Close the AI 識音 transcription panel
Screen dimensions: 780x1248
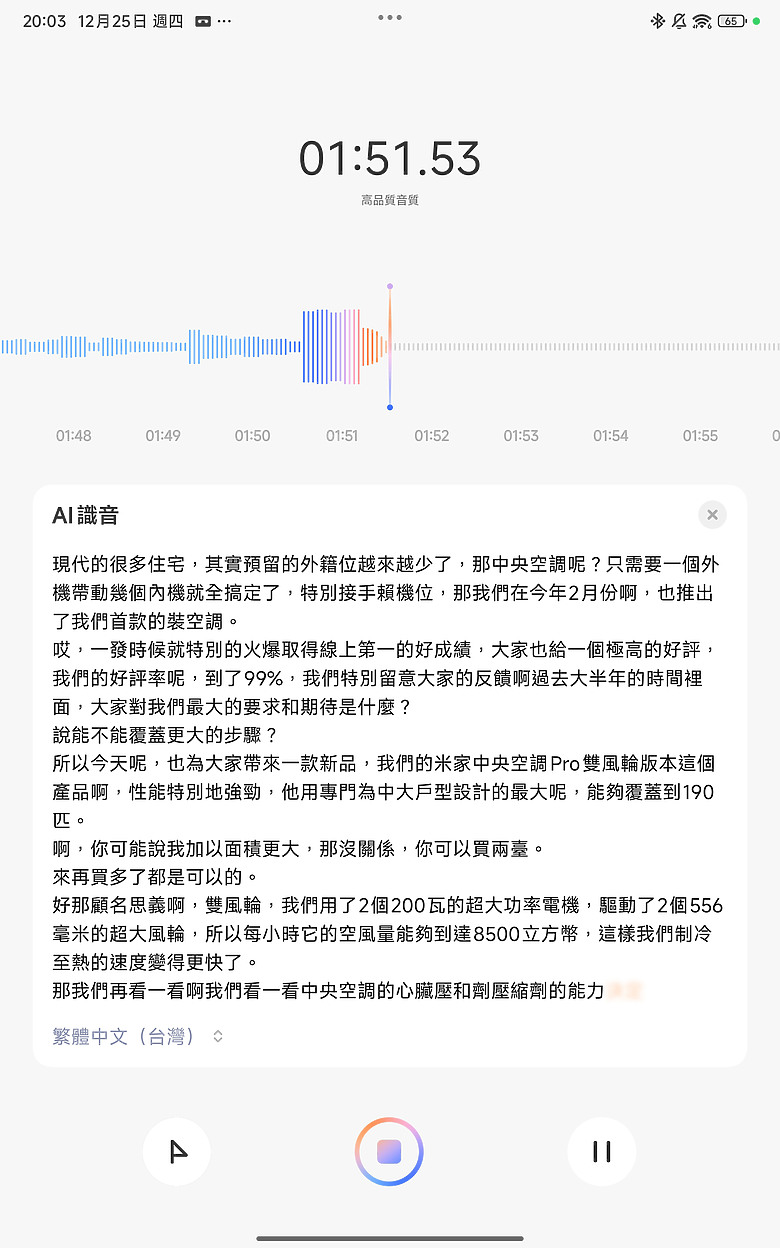(x=712, y=515)
